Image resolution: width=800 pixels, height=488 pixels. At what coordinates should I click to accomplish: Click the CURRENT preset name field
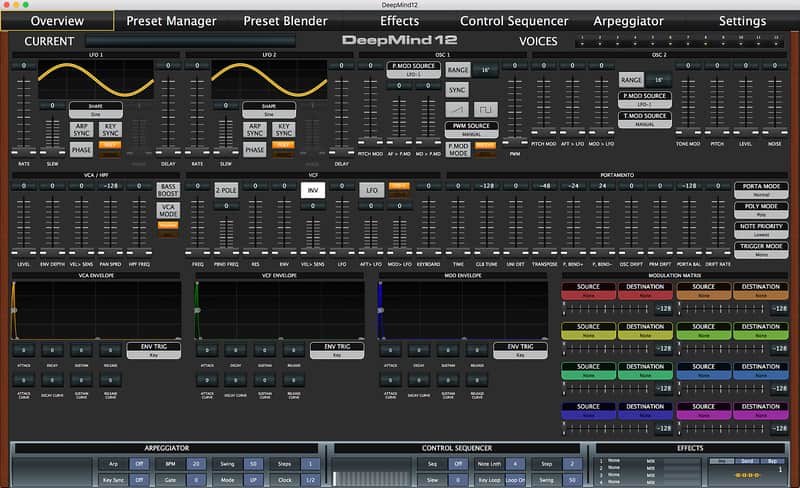(190, 41)
